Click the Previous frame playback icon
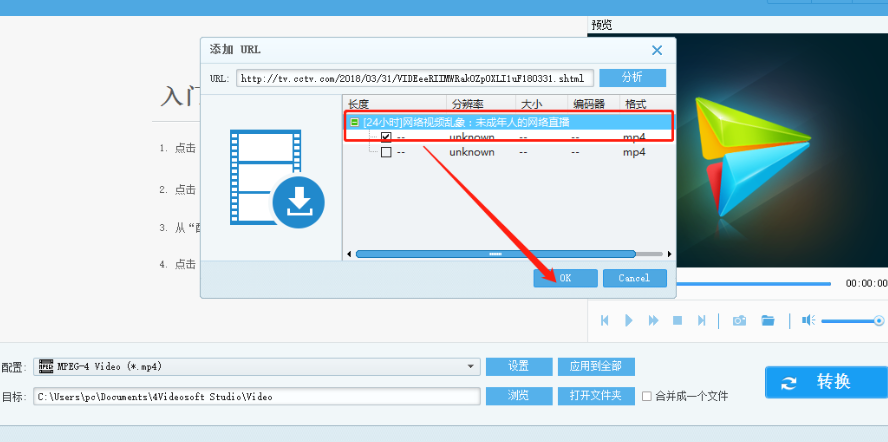888x442 pixels. pyautogui.click(x=604, y=321)
